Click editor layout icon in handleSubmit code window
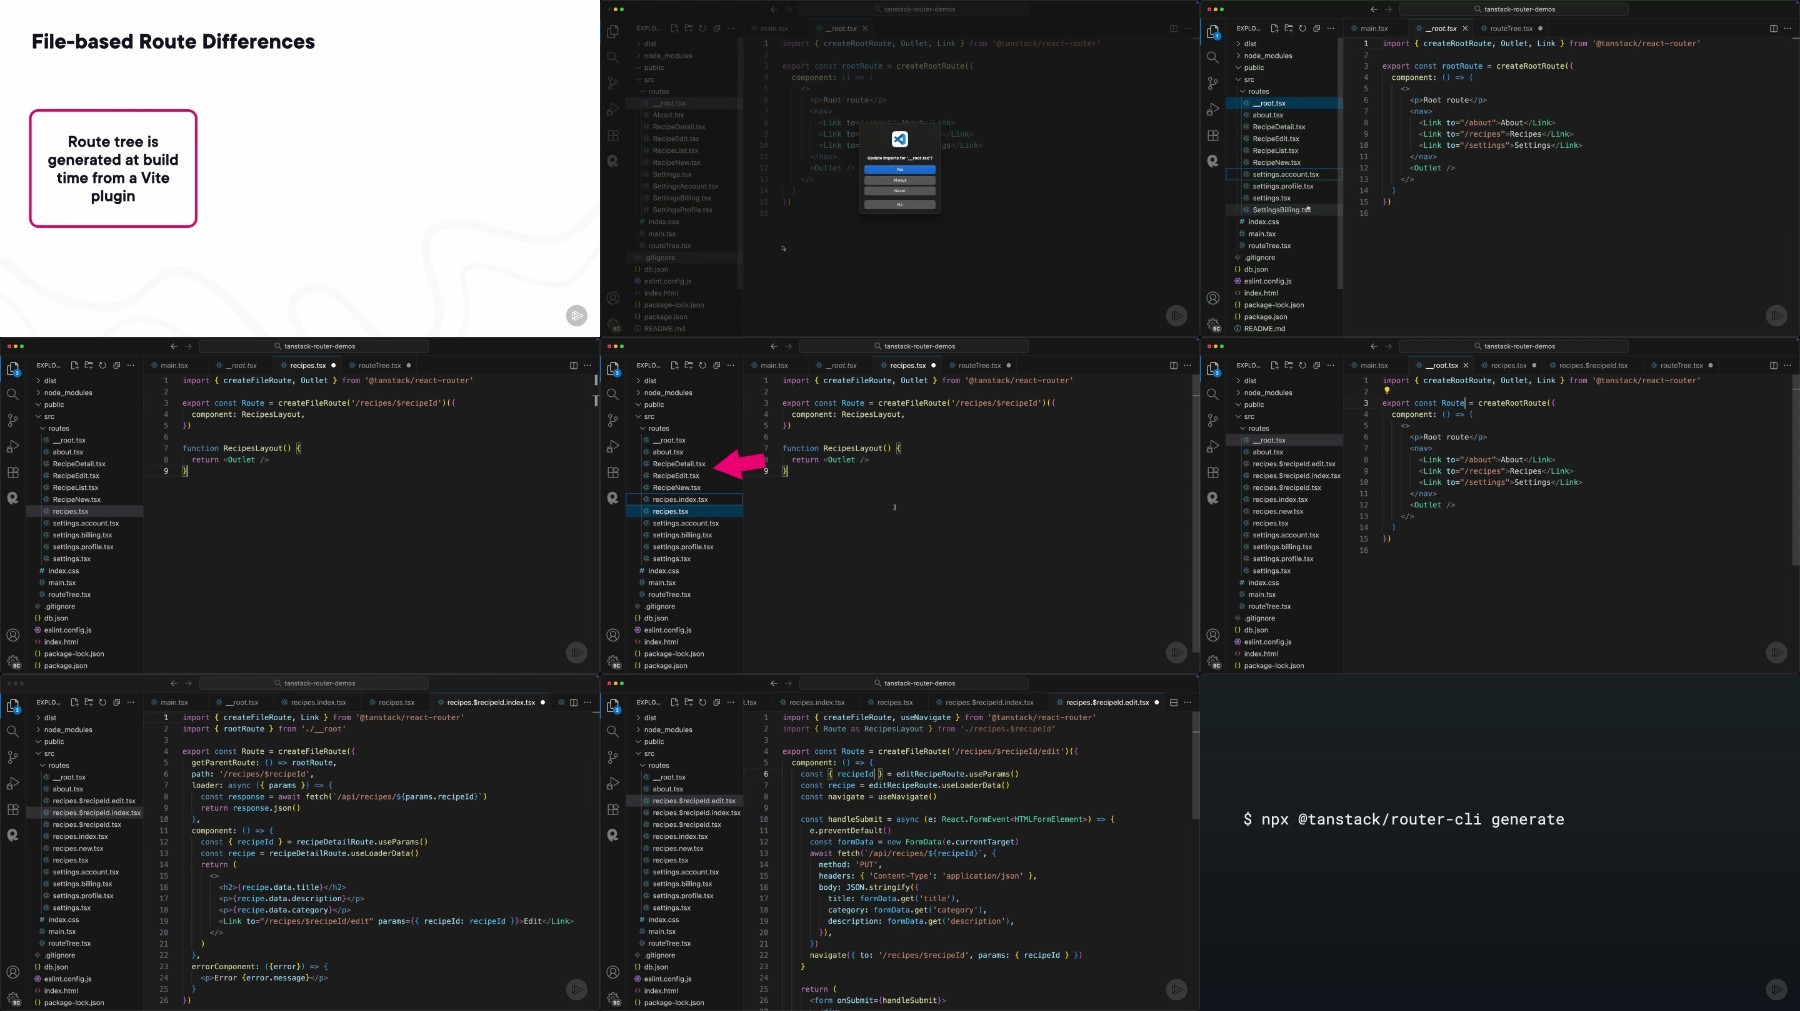This screenshot has width=1800, height=1011. tap(1174, 702)
